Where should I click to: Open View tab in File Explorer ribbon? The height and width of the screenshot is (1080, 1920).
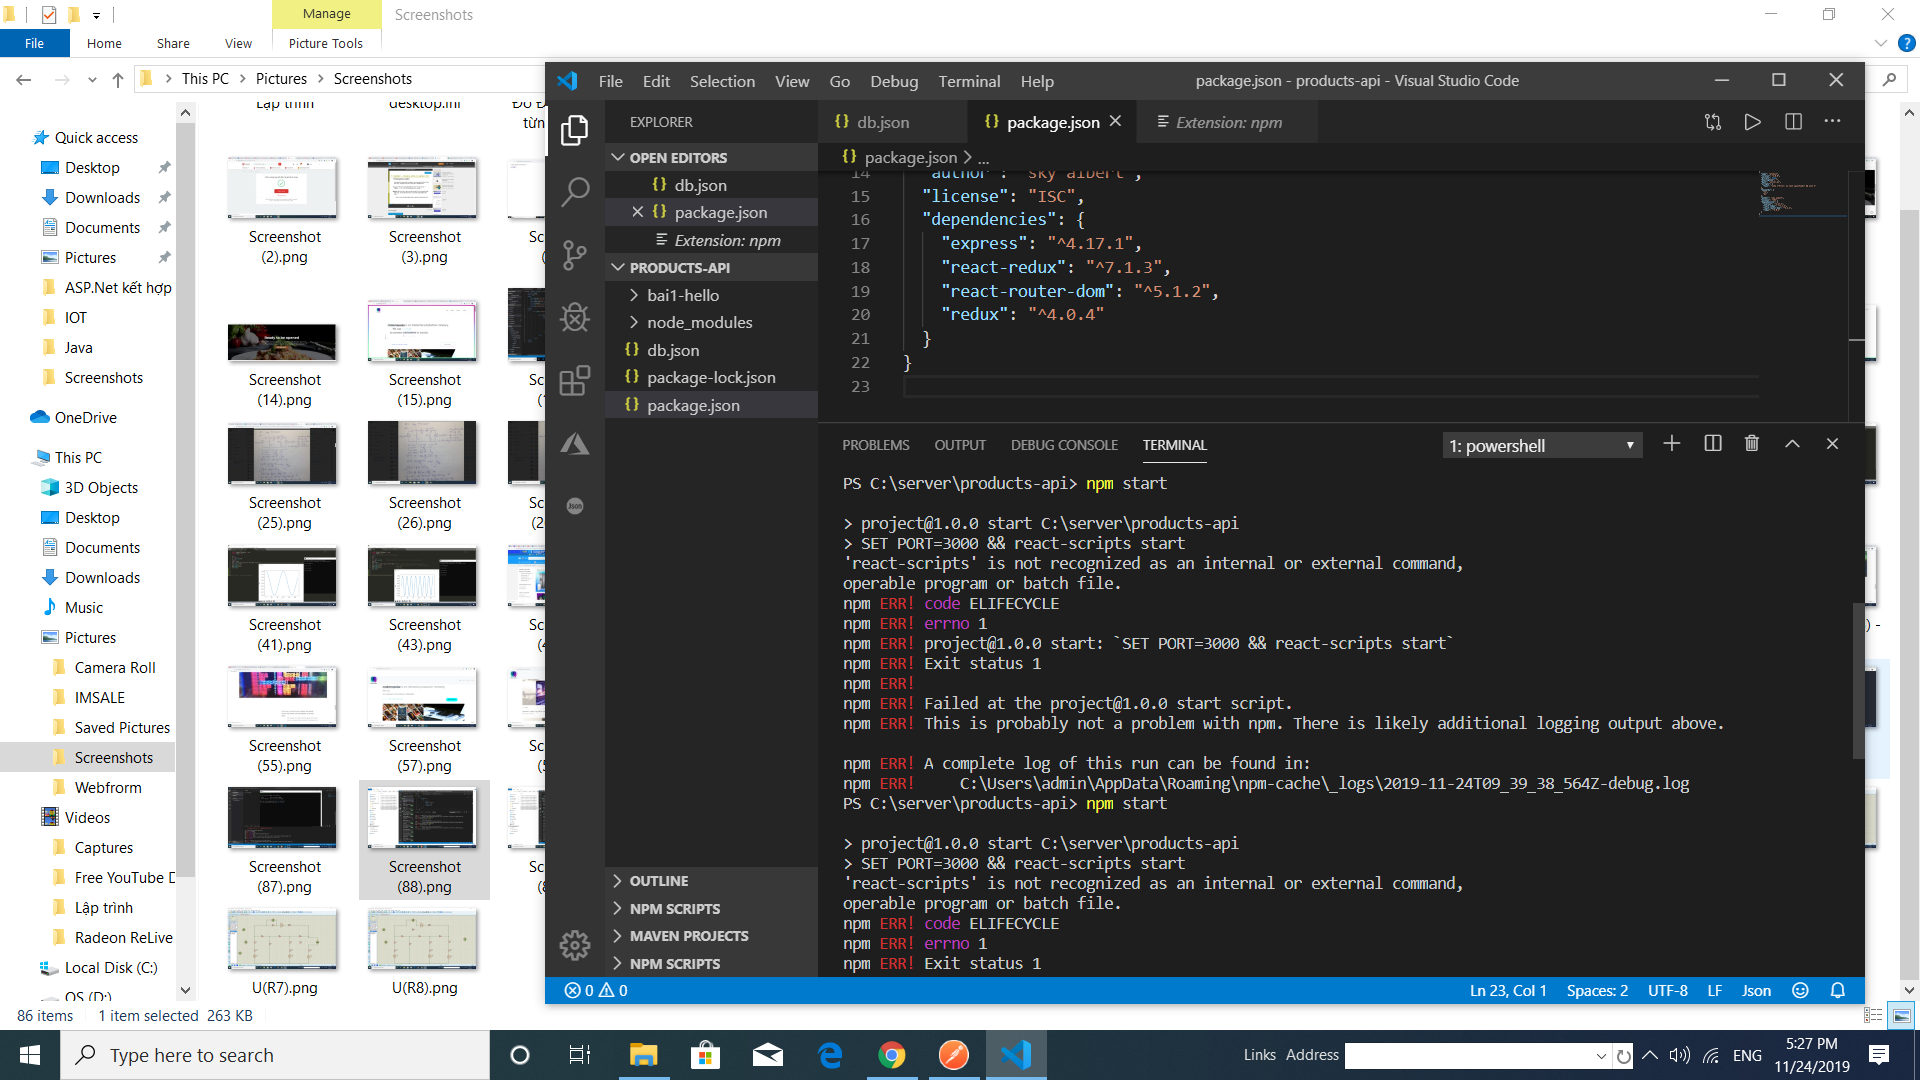pyautogui.click(x=238, y=43)
